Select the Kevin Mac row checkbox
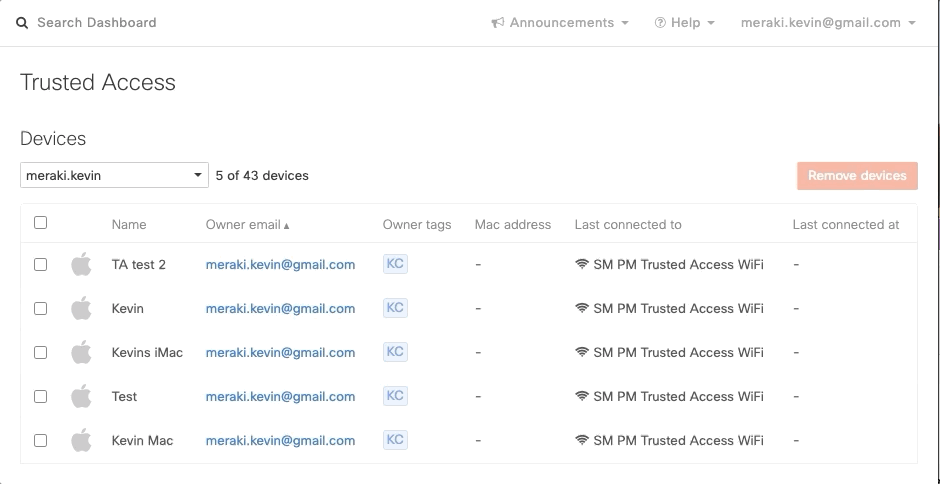The width and height of the screenshot is (940, 484). tap(41, 440)
